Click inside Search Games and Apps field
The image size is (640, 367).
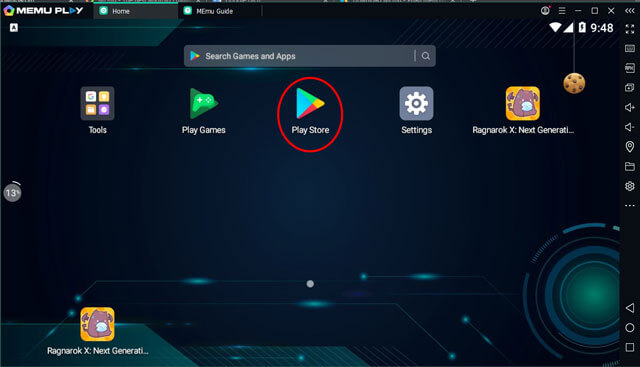point(309,56)
